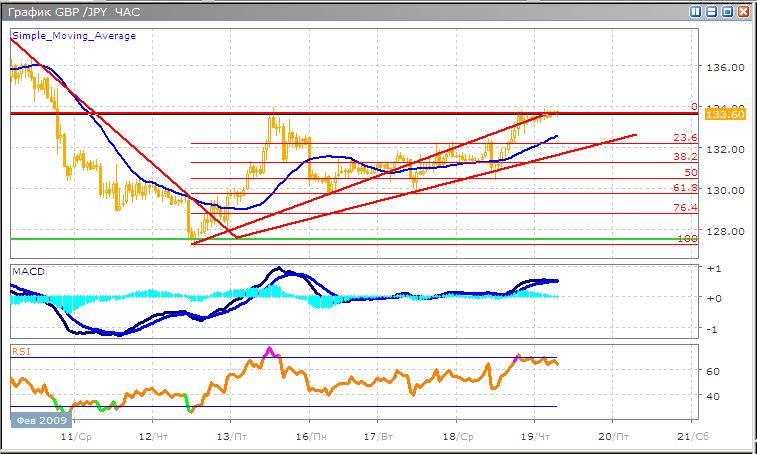Screen dimensions: 757x454
Task: Maximize the GBP/JPY chart window
Action: [725, 12]
